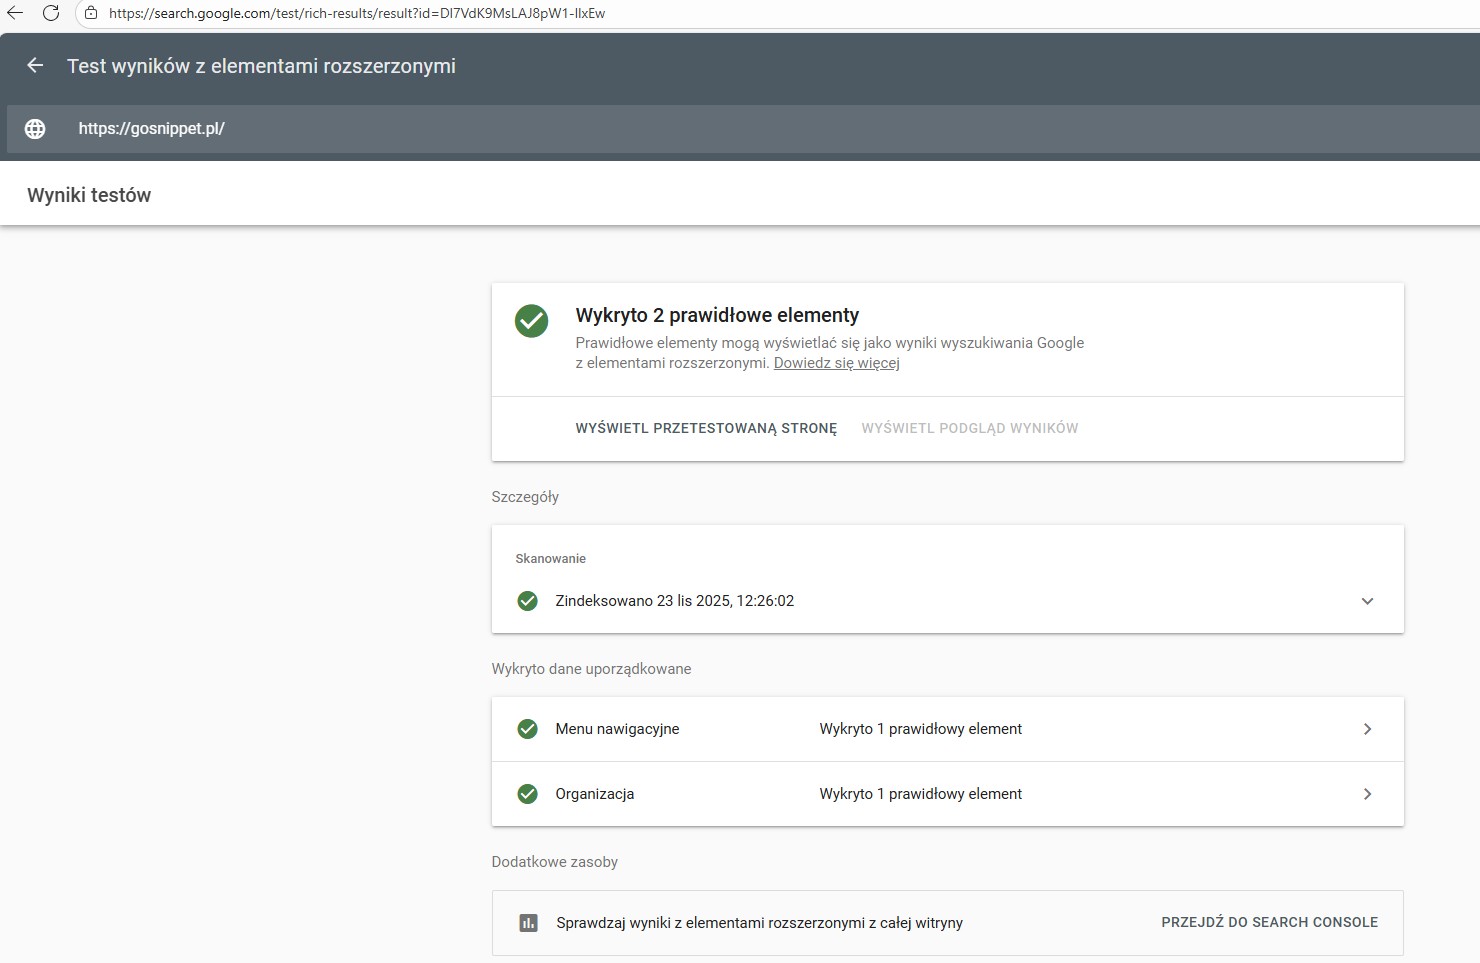The width and height of the screenshot is (1480, 963).
Task: Reload the page with the refresh icon
Action: (x=51, y=13)
